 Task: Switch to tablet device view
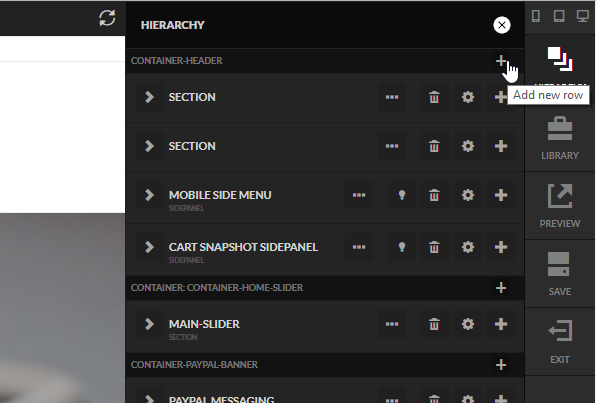pyautogui.click(x=559, y=16)
